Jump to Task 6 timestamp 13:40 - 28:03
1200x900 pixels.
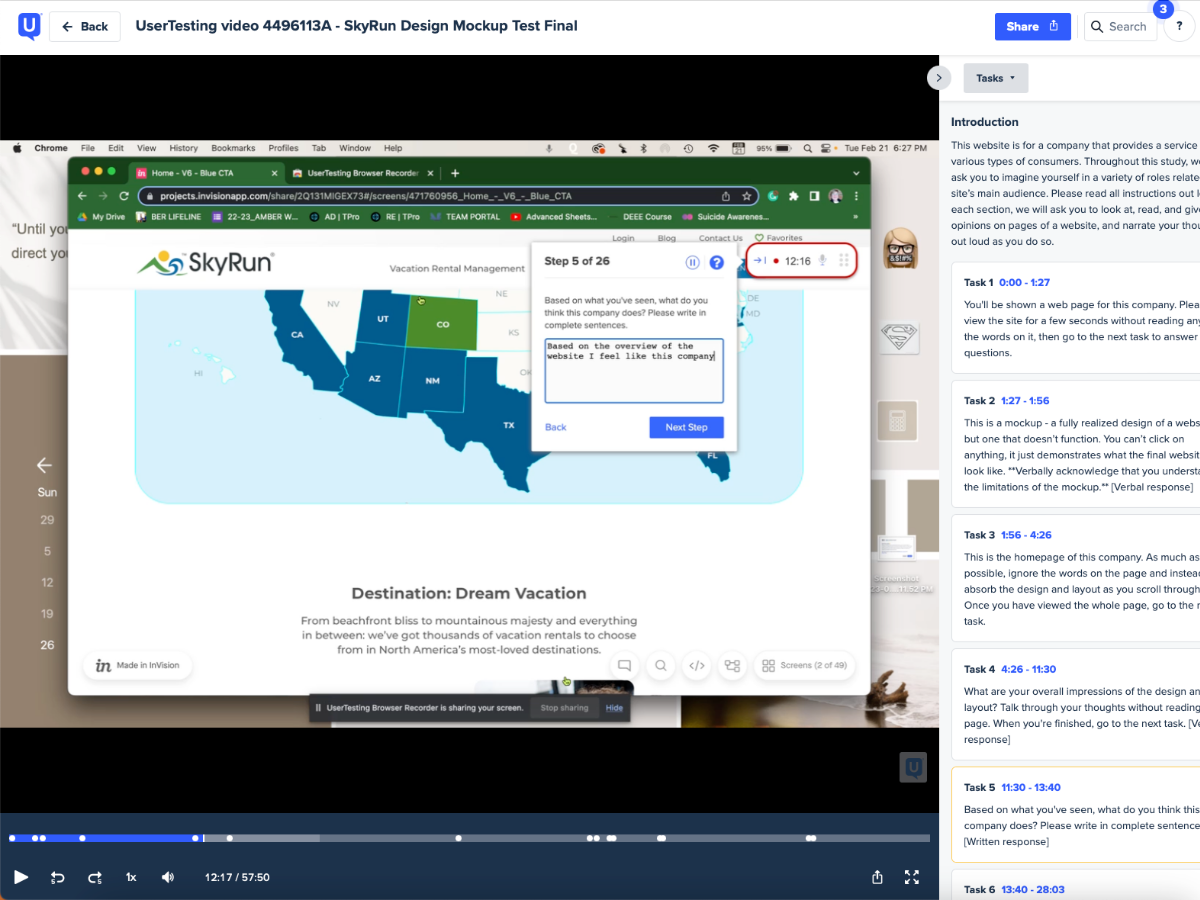(1032, 889)
